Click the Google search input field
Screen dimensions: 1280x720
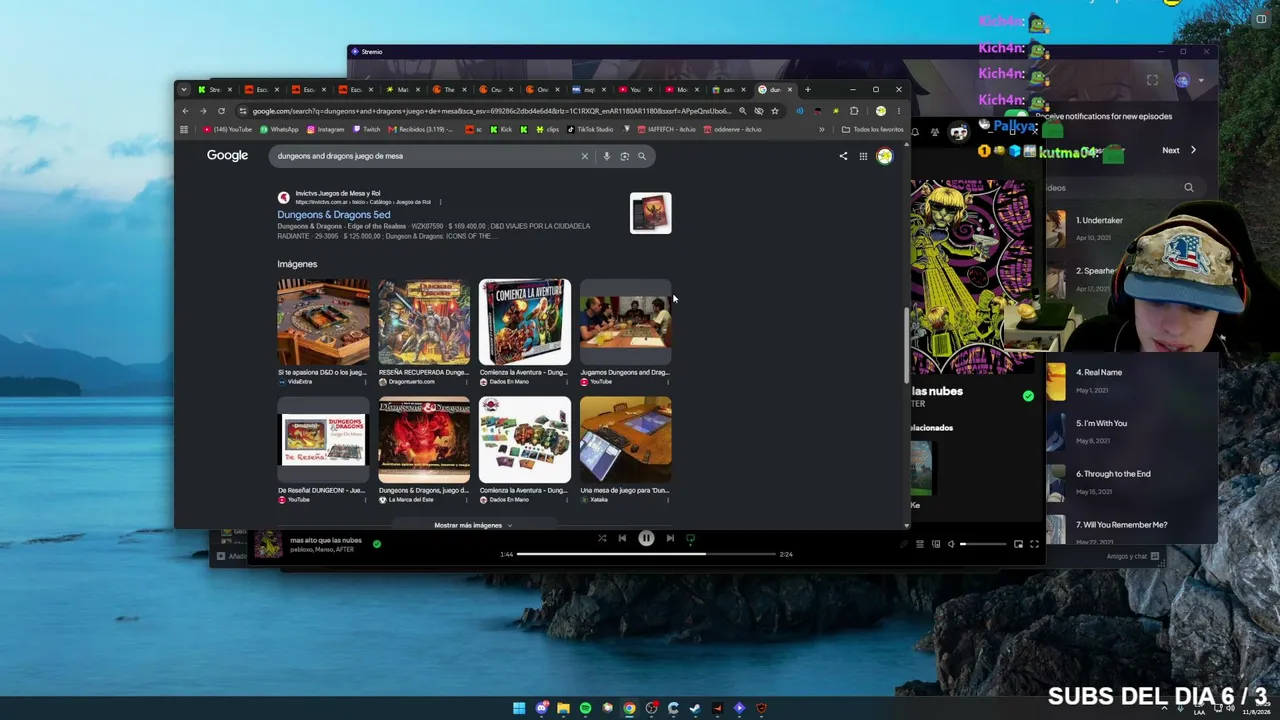[425, 156]
